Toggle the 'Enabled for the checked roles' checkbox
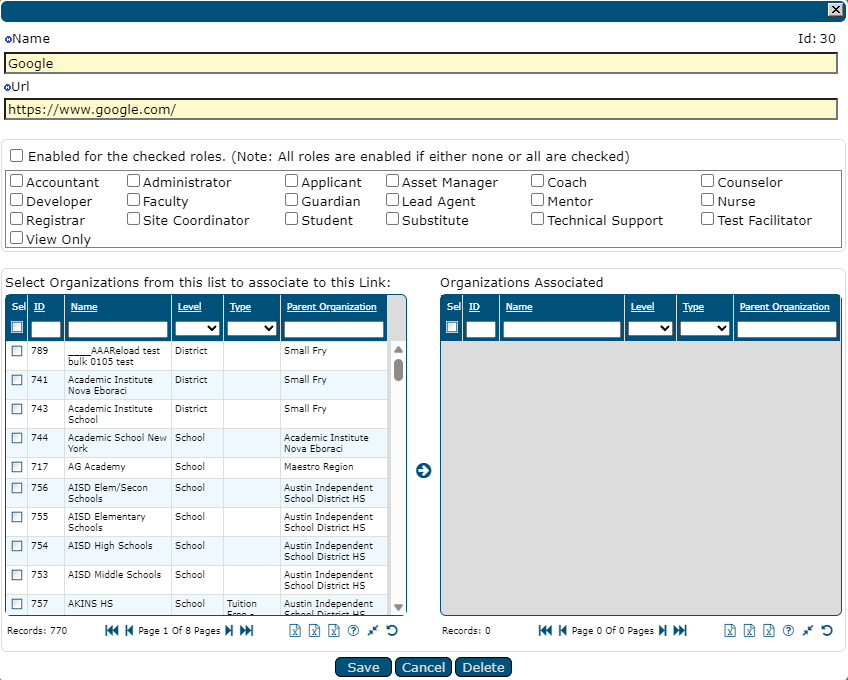This screenshot has width=848, height=680. [17, 156]
